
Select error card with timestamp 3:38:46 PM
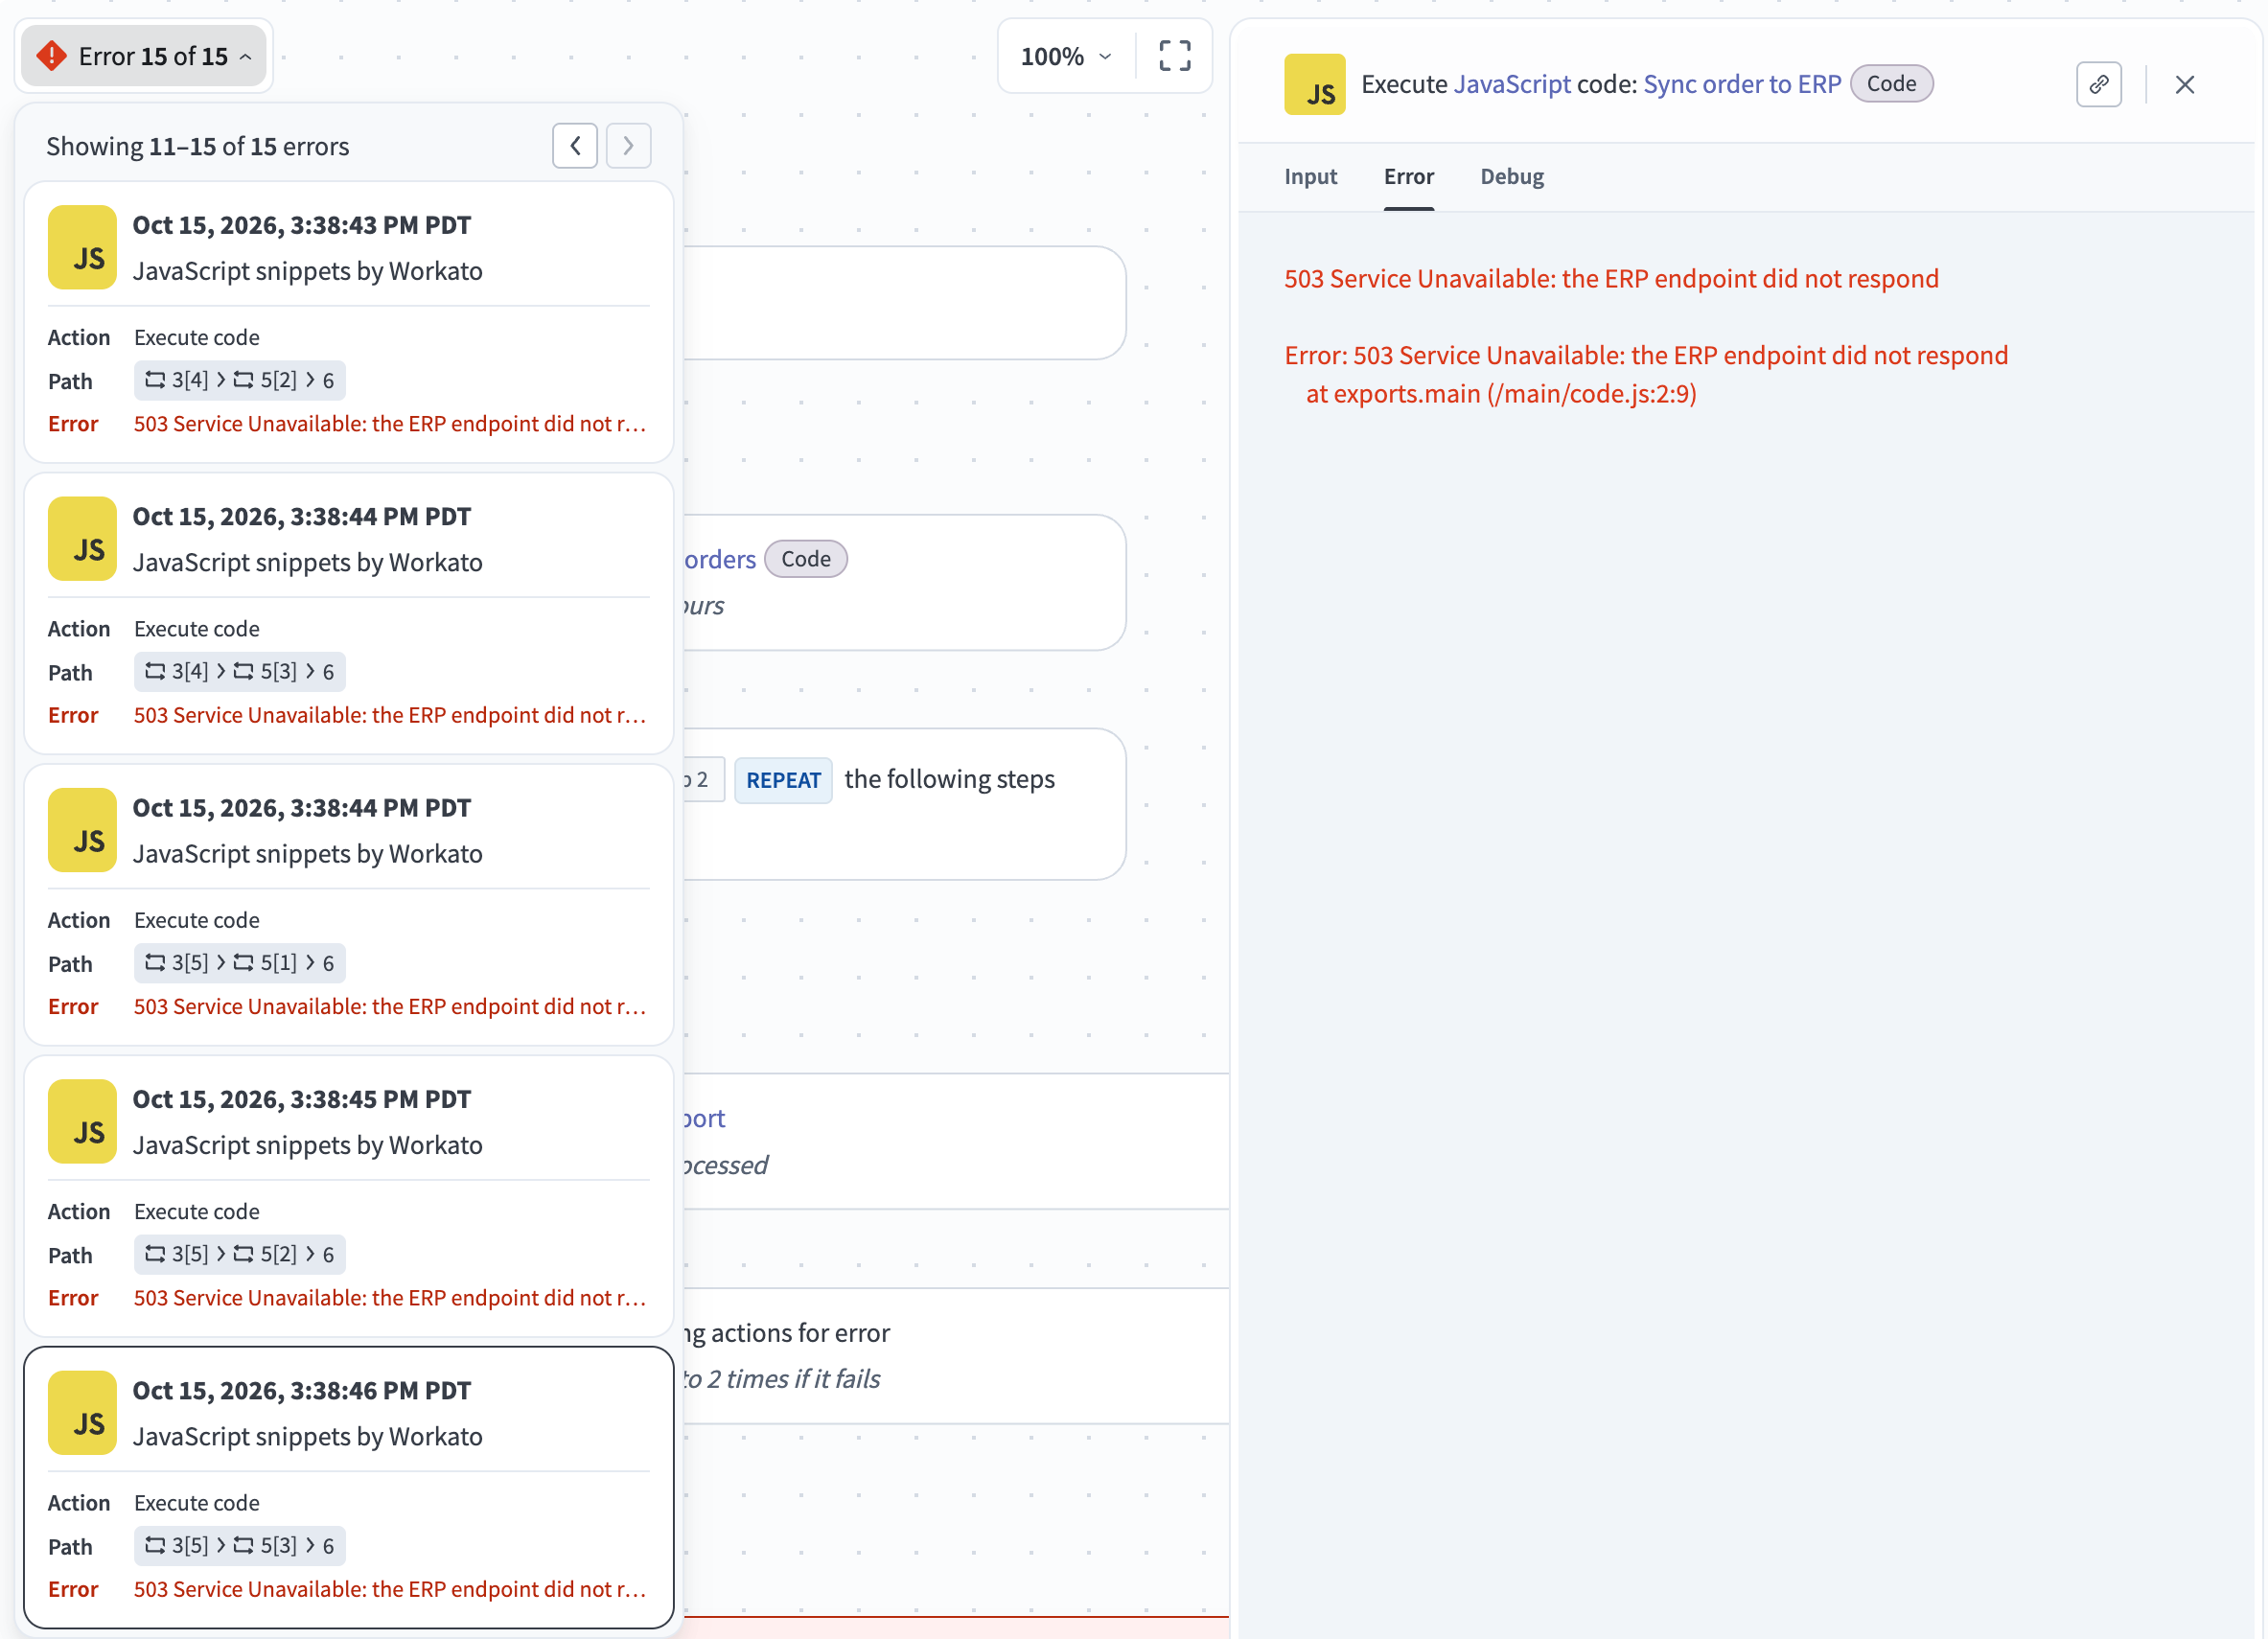[348, 1487]
